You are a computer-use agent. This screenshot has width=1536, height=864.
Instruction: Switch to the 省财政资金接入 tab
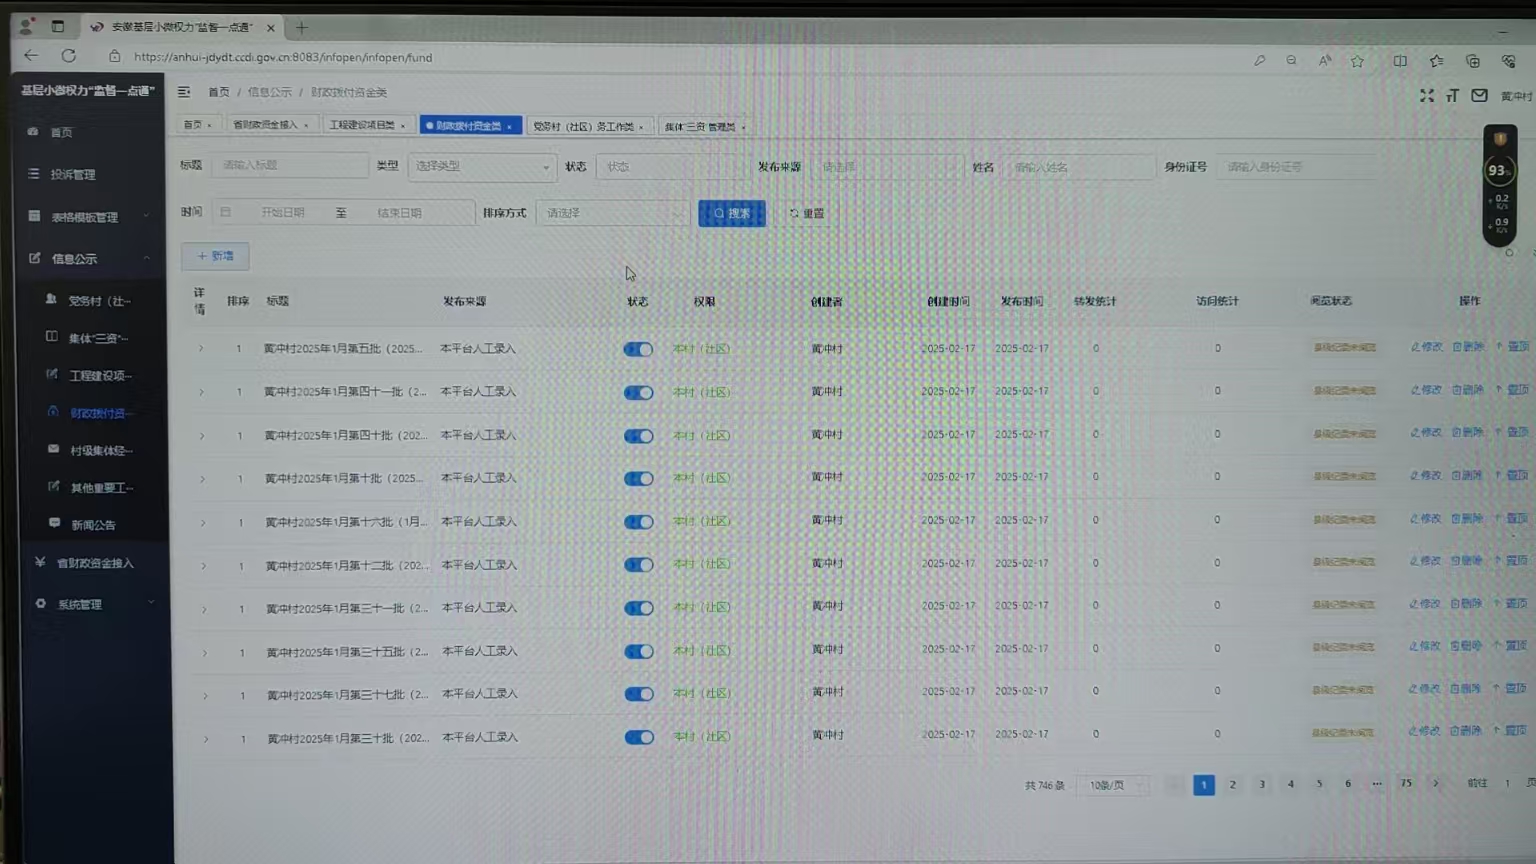268,125
